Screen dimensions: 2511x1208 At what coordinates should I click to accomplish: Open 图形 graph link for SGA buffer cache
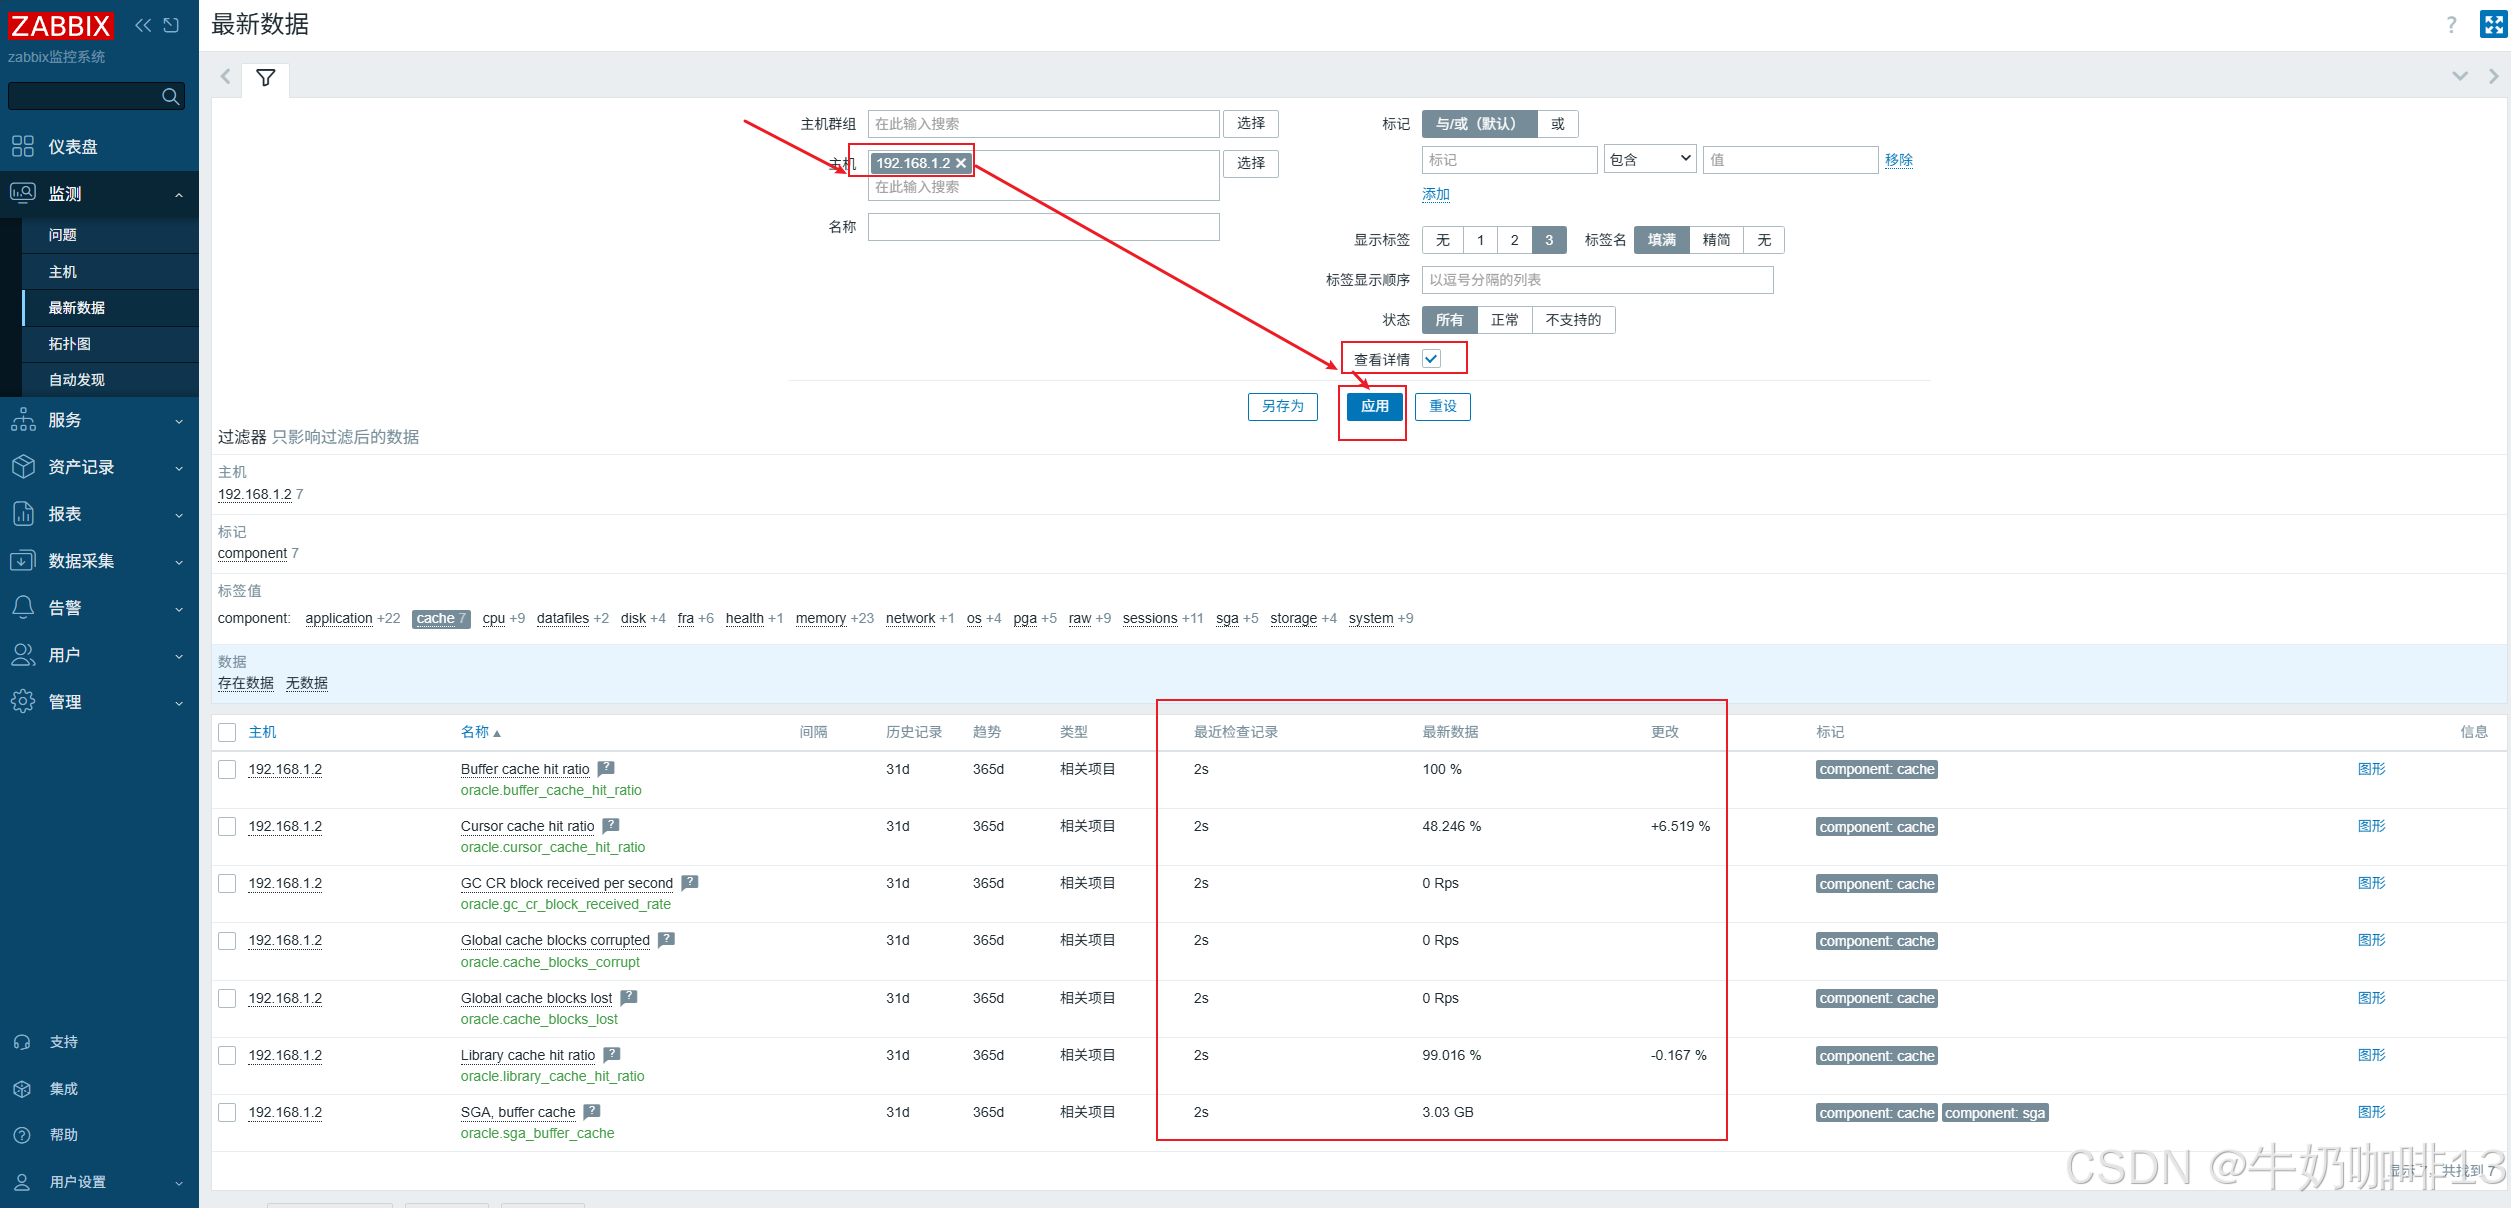tap(2371, 1112)
